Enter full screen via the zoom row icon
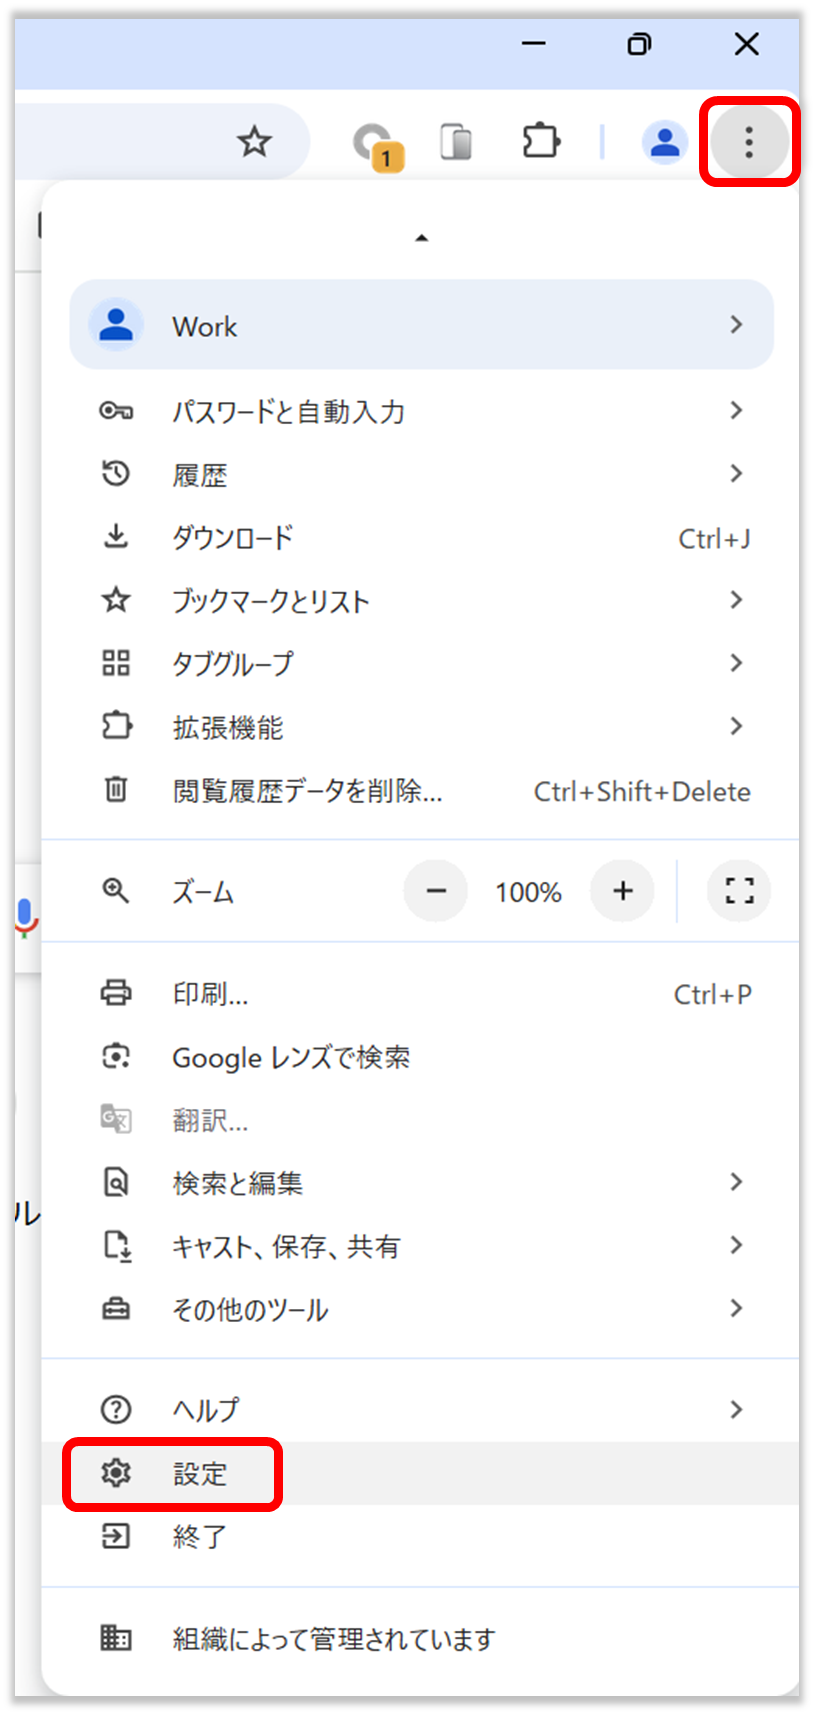Viewport: 816px width, 1715px height. (x=738, y=890)
